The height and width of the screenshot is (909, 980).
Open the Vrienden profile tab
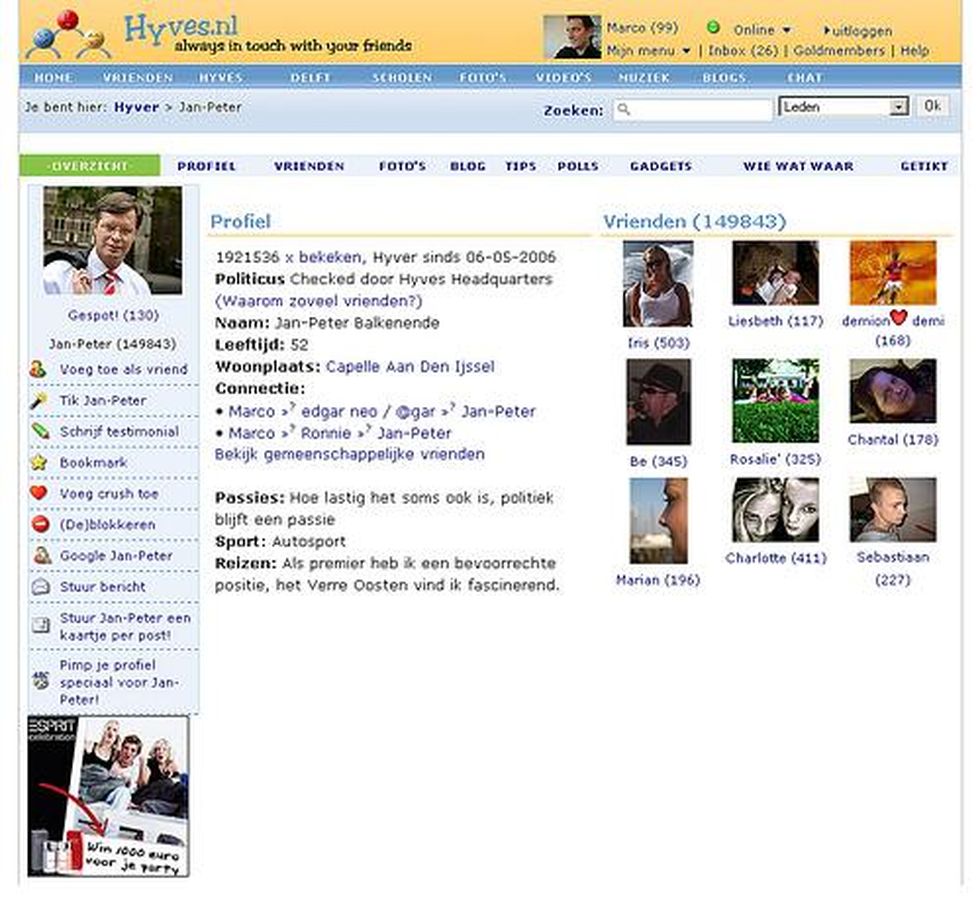point(309,166)
